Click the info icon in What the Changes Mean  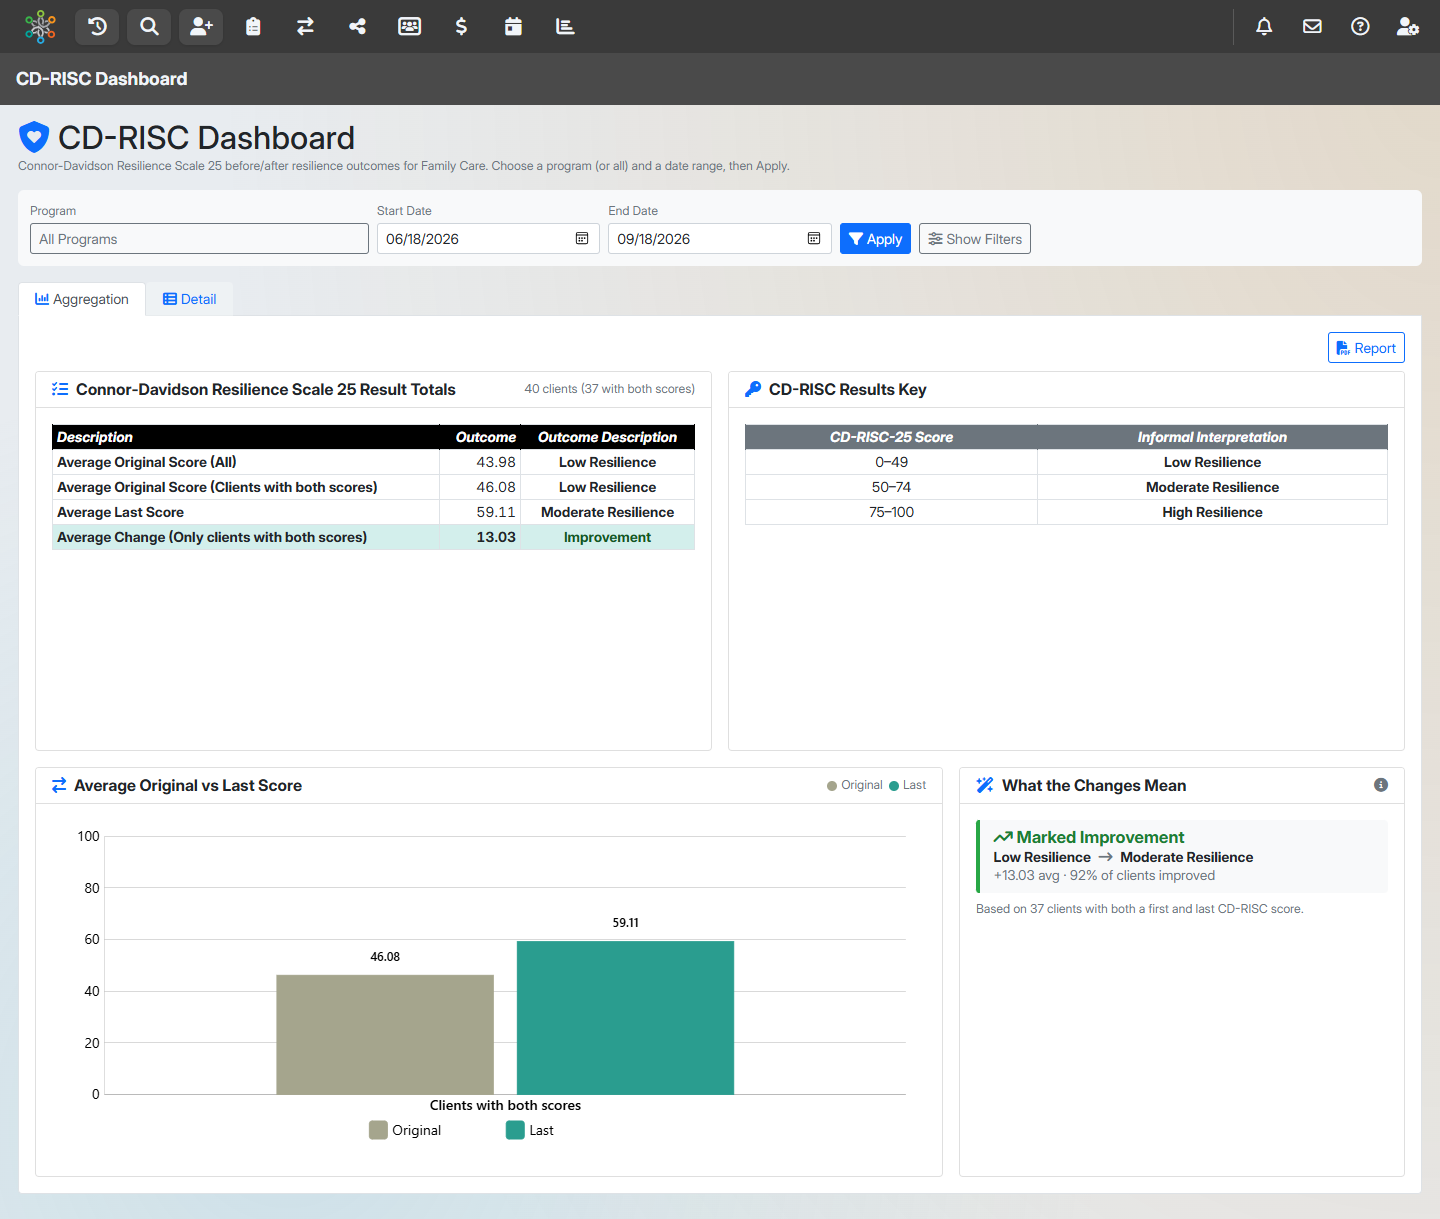click(x=1381, y=785)
